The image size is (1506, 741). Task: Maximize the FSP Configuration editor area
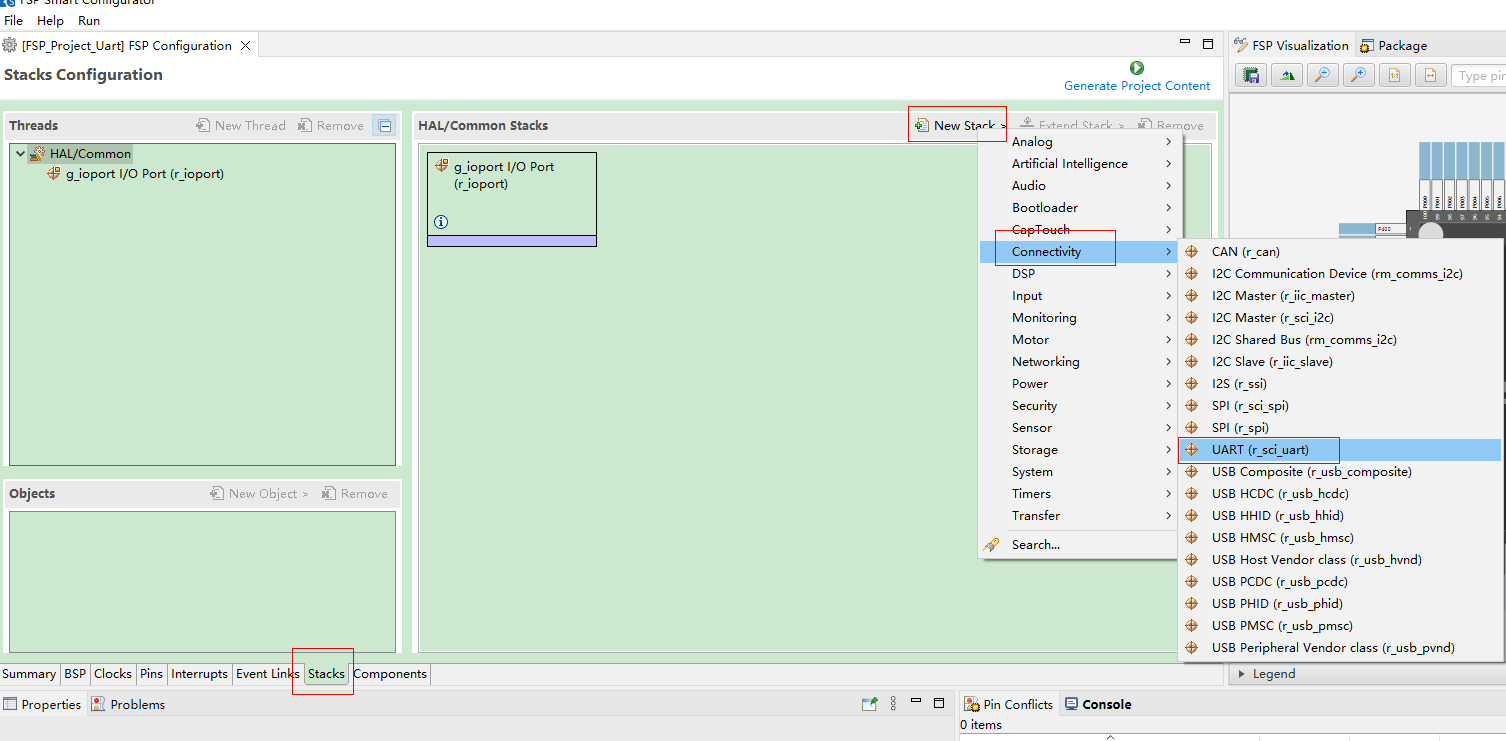1208,44
